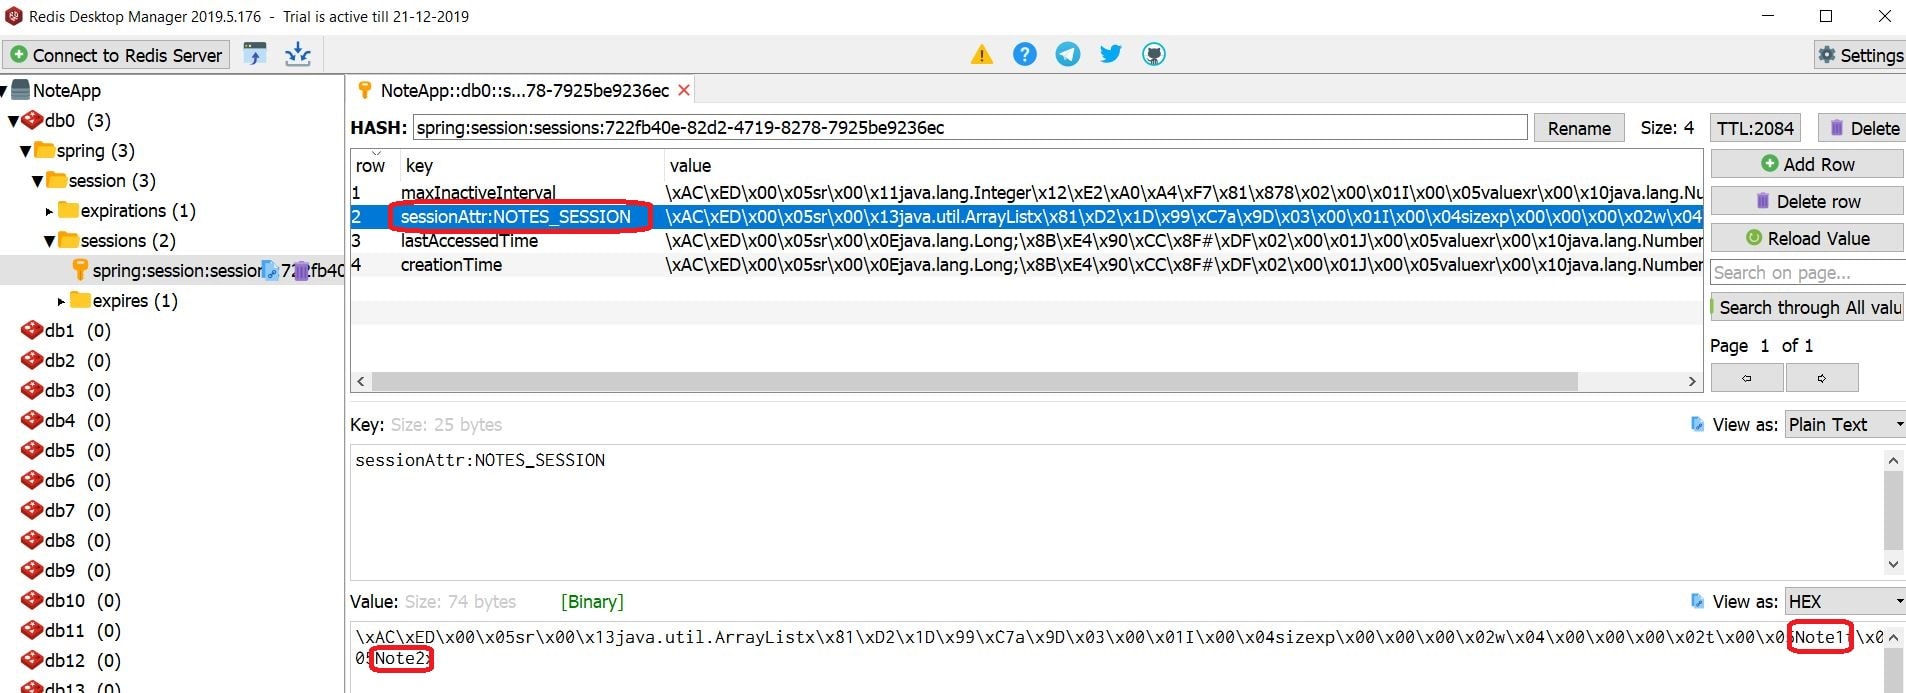Image resolution: width=1906 pixels, height=693 pixels.
Task: Collapse the spring namespace folder
Action: click(26, 151)
